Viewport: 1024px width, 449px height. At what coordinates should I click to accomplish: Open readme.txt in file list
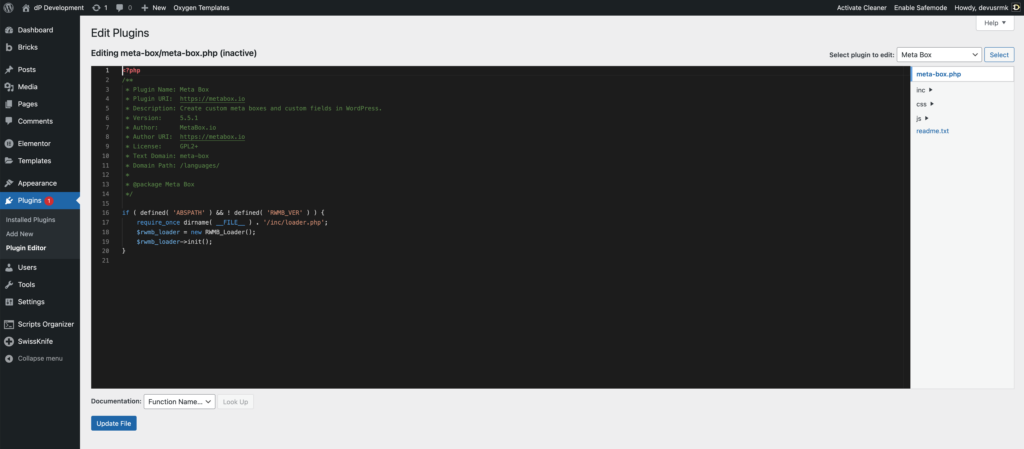coord(933,131)
